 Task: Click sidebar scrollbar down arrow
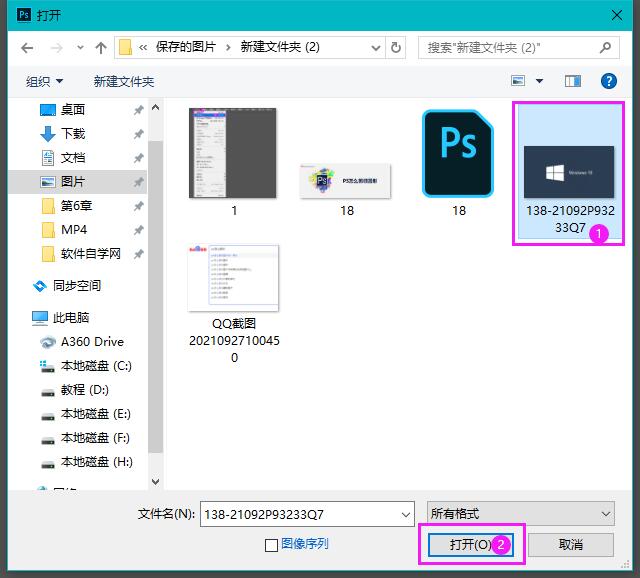point(156,482)
